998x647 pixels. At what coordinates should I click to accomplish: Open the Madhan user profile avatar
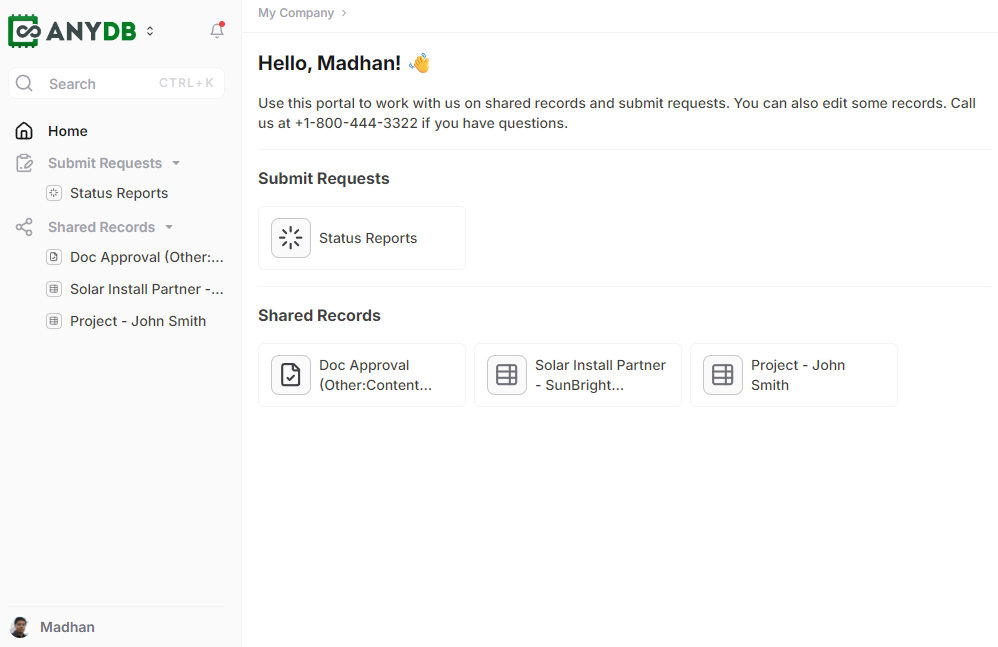(x=19, y=627)
